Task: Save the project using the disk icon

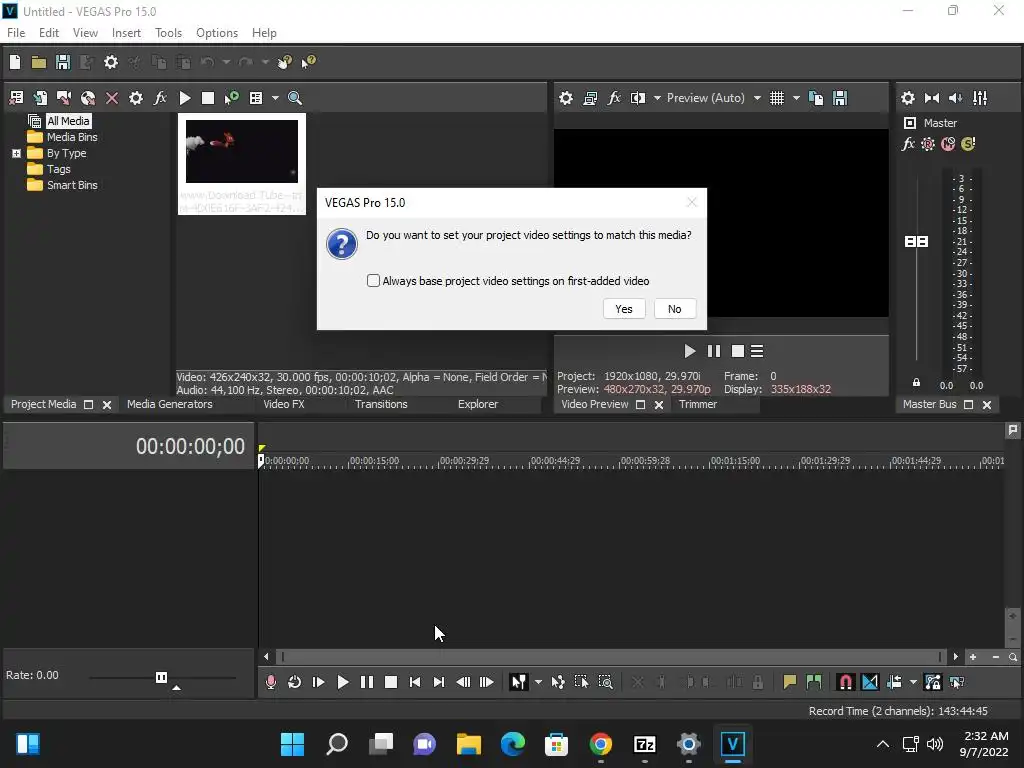Action: click(x=63, y=62)
